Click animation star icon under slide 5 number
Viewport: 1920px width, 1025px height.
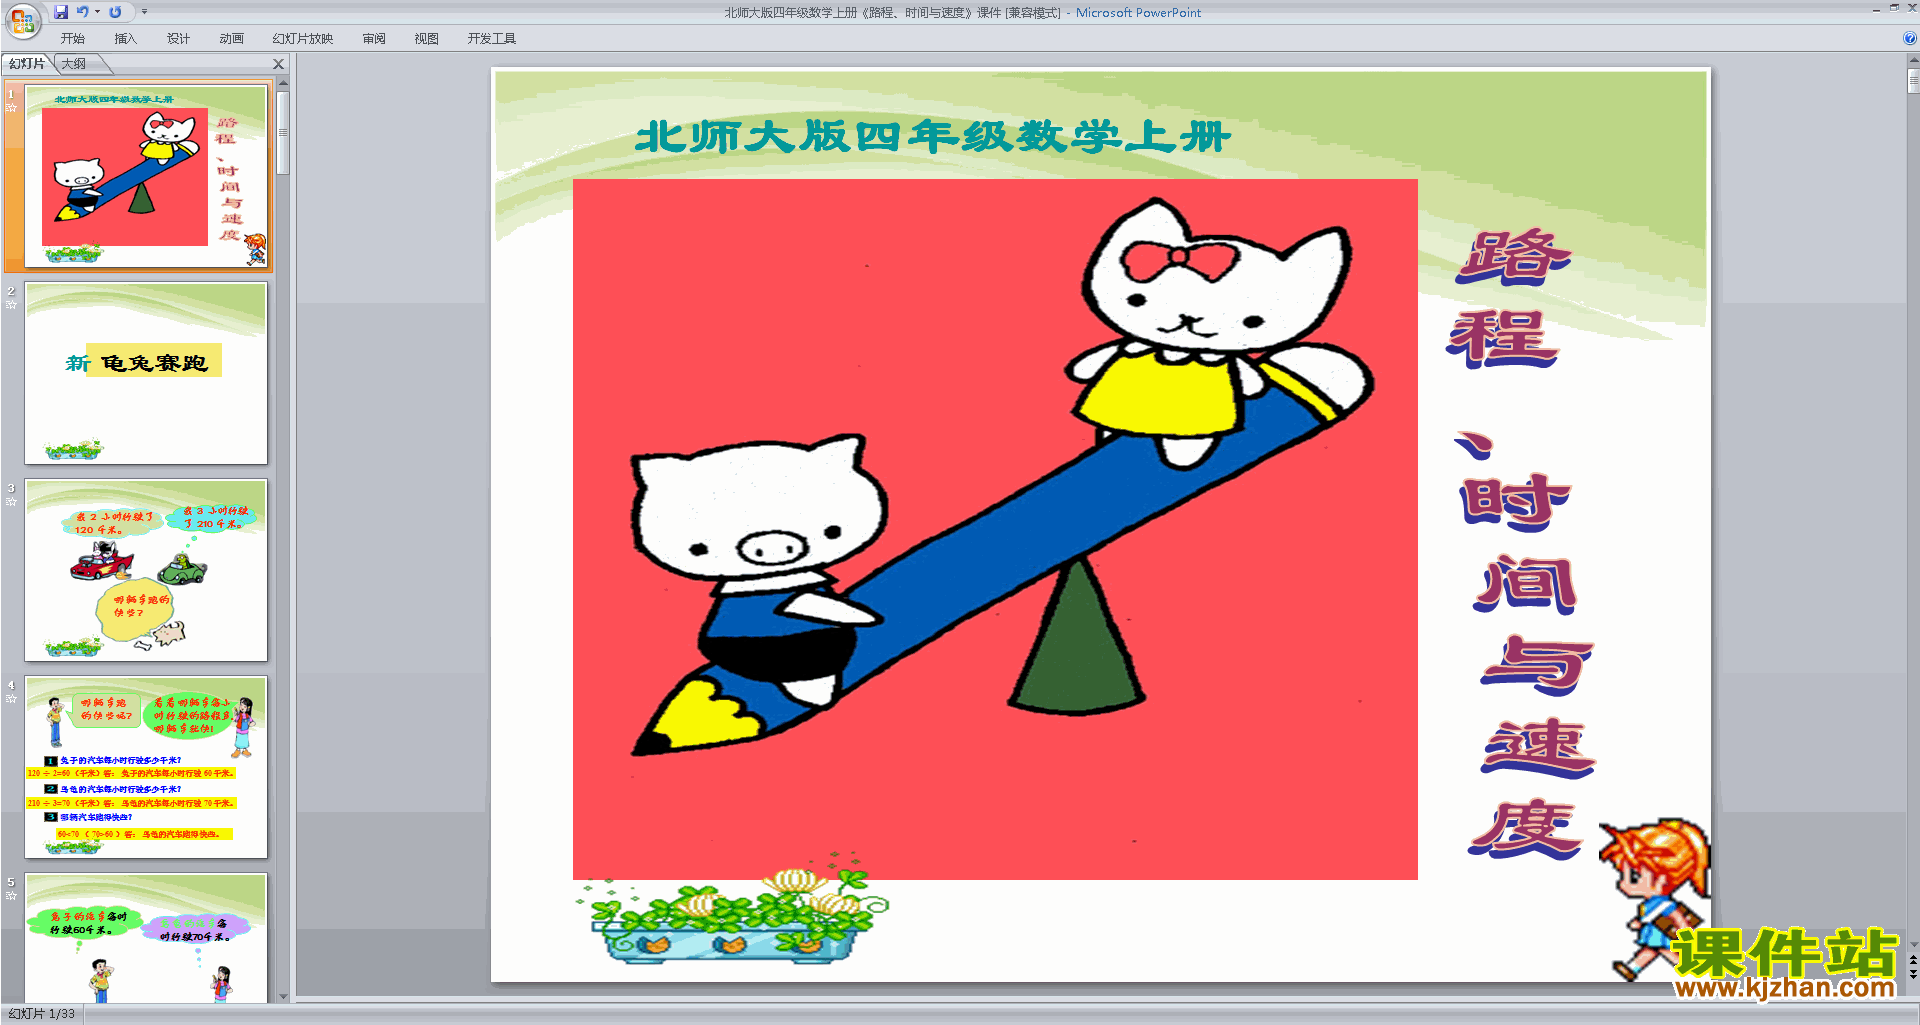[11, 895]
